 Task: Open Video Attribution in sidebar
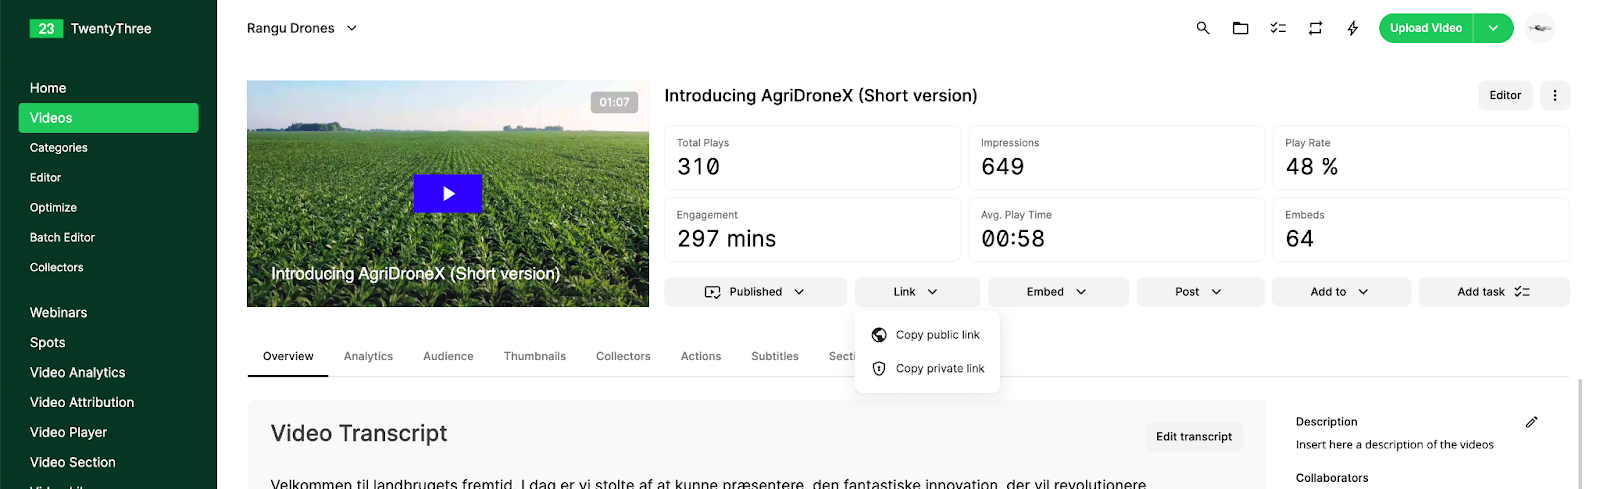[x=82, y=403]
